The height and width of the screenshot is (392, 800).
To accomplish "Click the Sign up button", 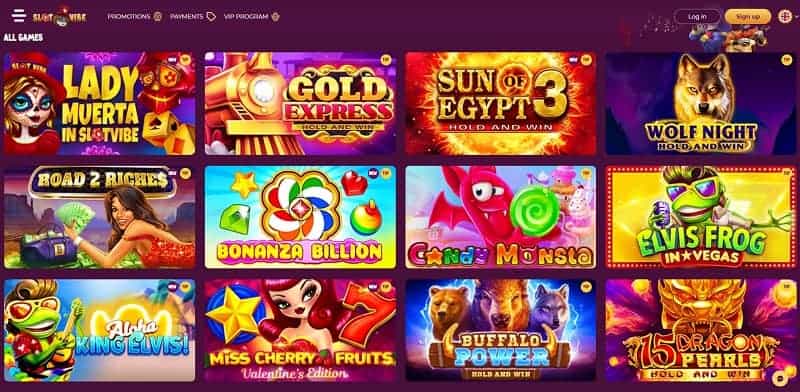I will pyautogui.click(x=748, y=16).
